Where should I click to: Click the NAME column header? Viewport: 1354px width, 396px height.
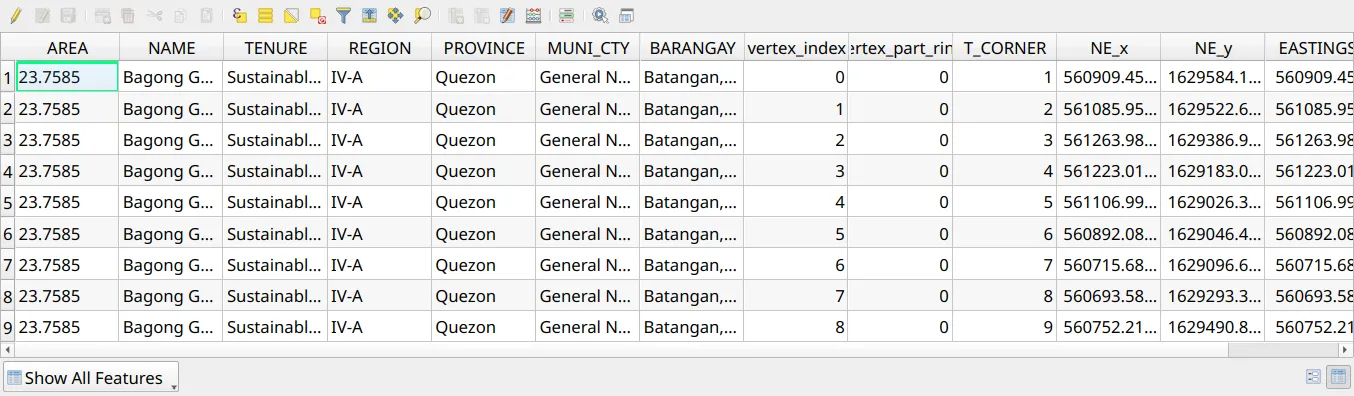pyautogui.click(x=171, y=47)
